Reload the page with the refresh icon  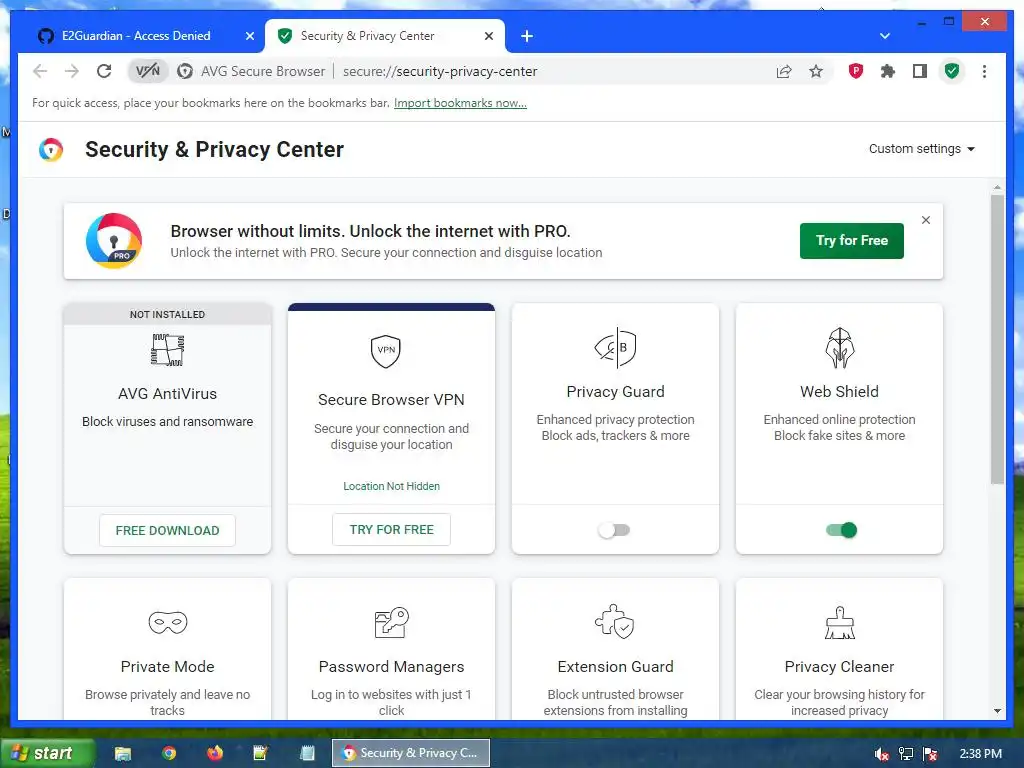tap(104, 71)
